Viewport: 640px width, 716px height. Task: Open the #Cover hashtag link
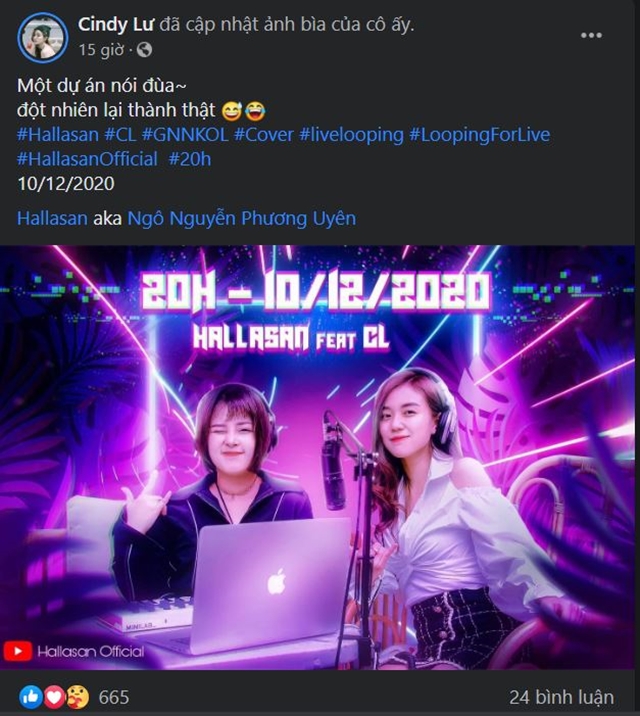(x=264, y=134)
